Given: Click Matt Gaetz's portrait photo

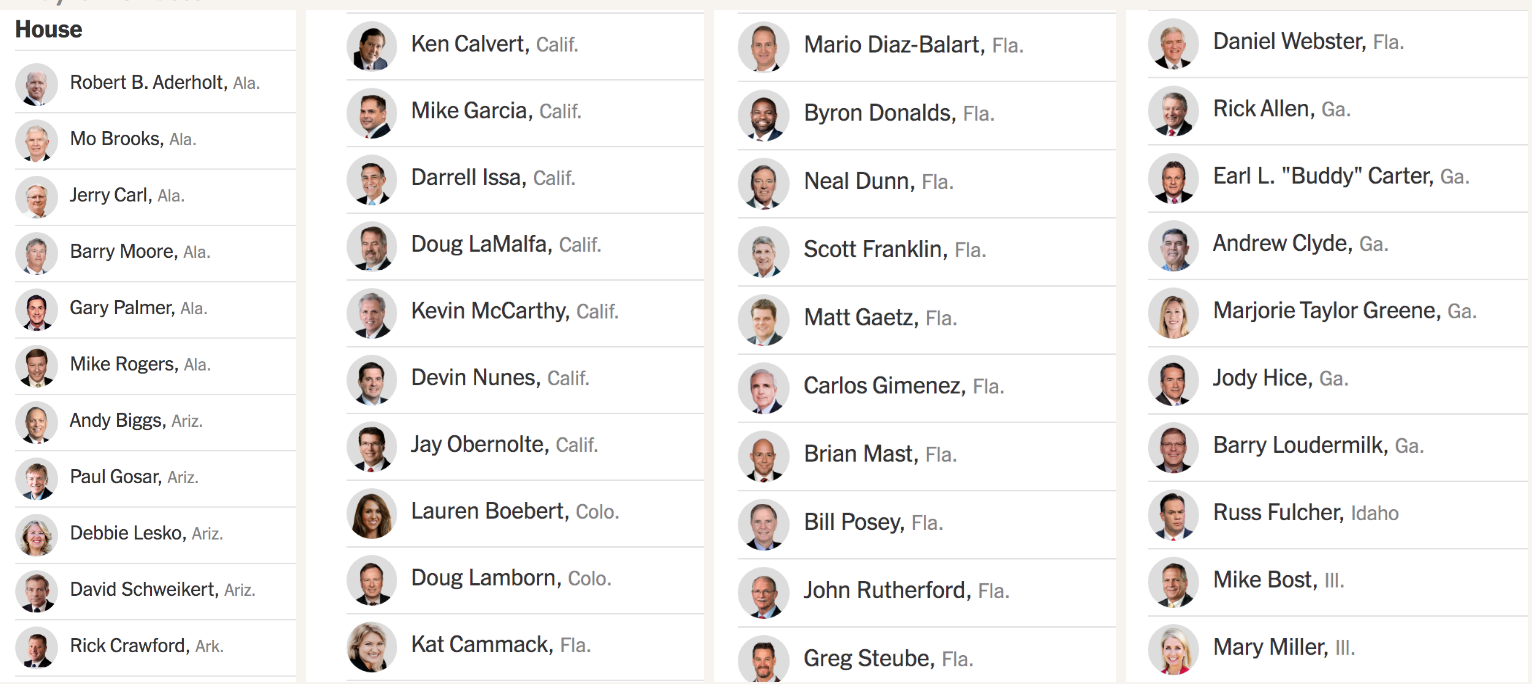Looking at the screenshot, I should point(763,319).
